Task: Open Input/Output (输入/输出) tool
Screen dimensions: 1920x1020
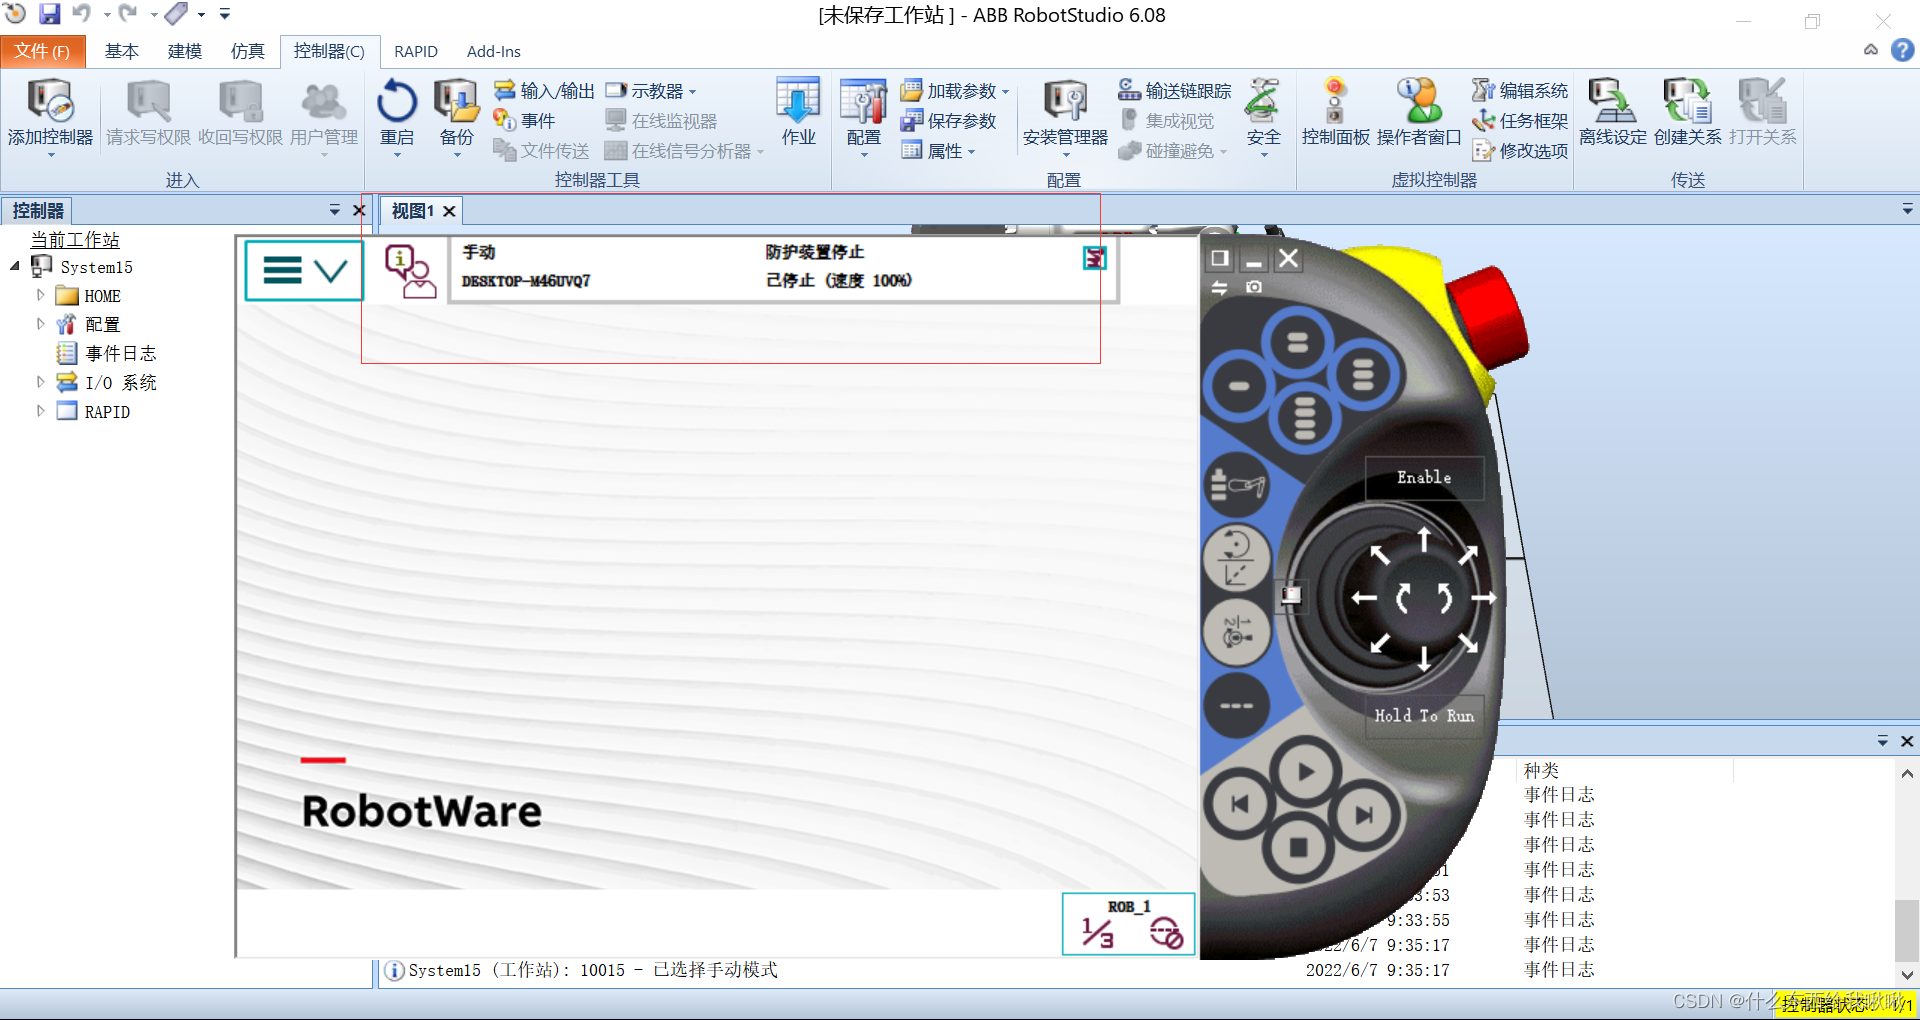Action: pos(544,91)
